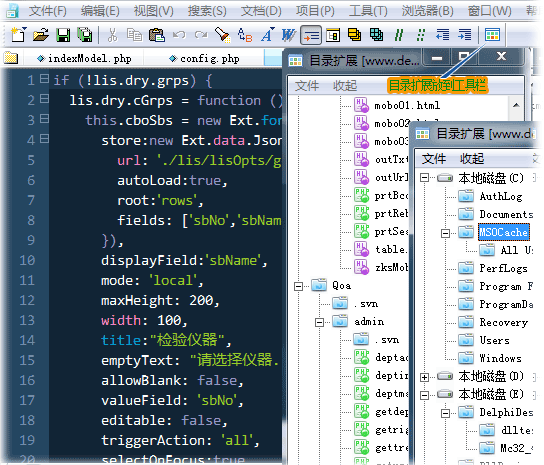Select the Documents folder in C drive
The width and height of the screenshot is (544, 465).
click(x=506, y=214)
